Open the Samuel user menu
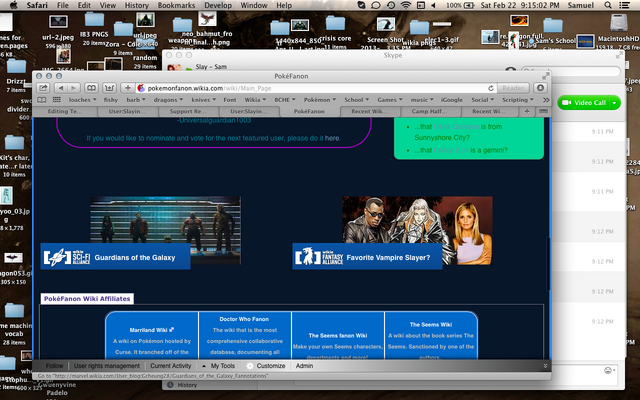The width and height of the screenshot is (640, 400). [580, 5]
